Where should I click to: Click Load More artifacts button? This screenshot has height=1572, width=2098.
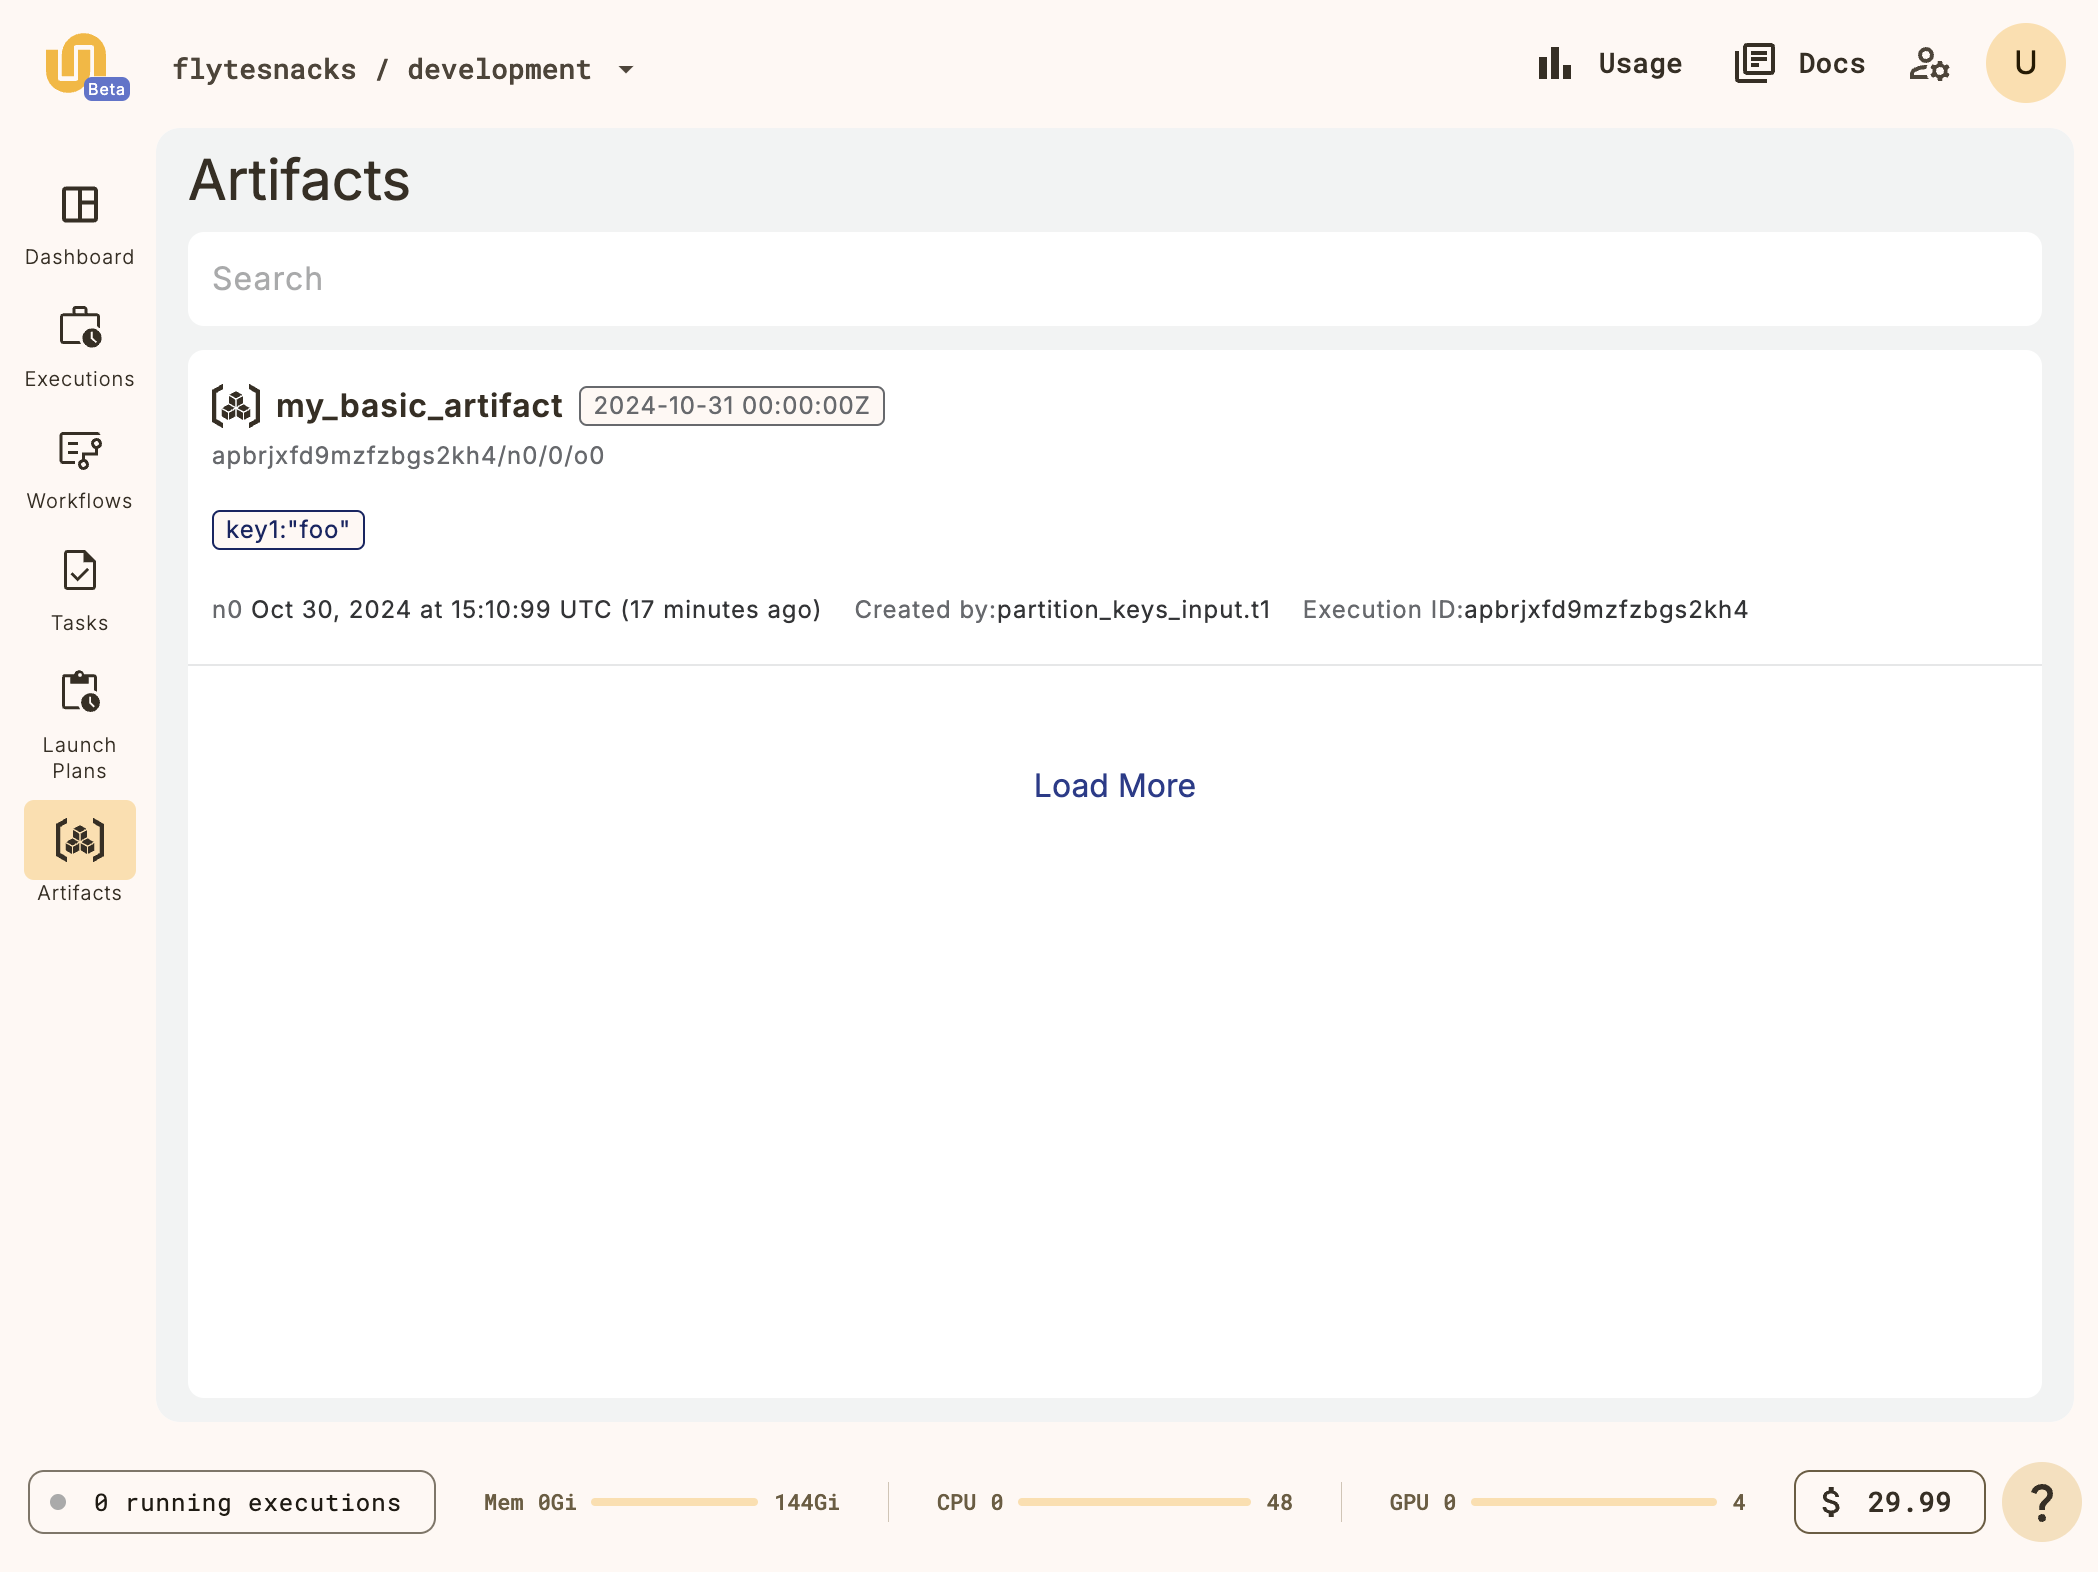pyautogui.click(x=1114, y=784)
